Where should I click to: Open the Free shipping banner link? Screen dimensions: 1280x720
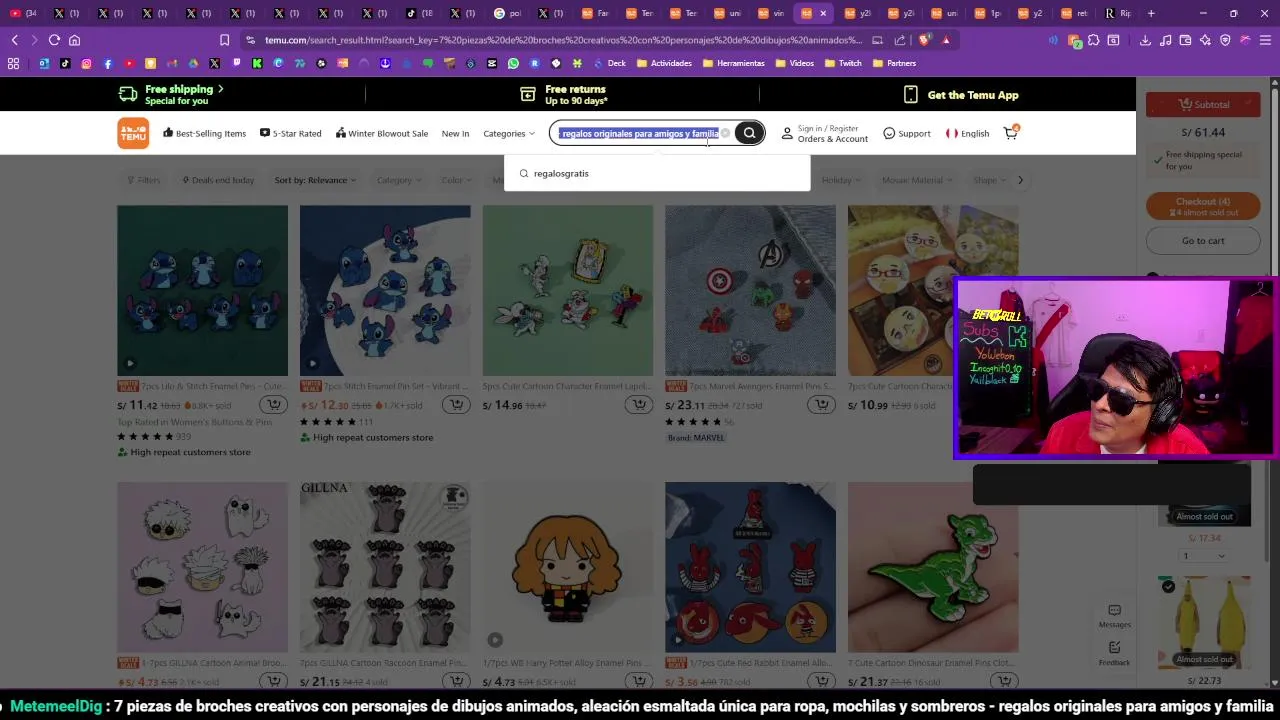click(171, 95)
